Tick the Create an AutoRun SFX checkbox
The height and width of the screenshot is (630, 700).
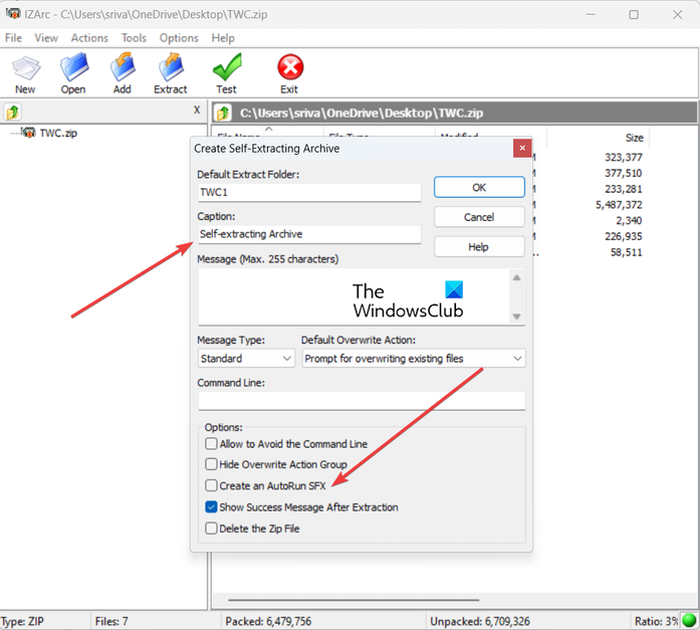click(x=211, y=485)
